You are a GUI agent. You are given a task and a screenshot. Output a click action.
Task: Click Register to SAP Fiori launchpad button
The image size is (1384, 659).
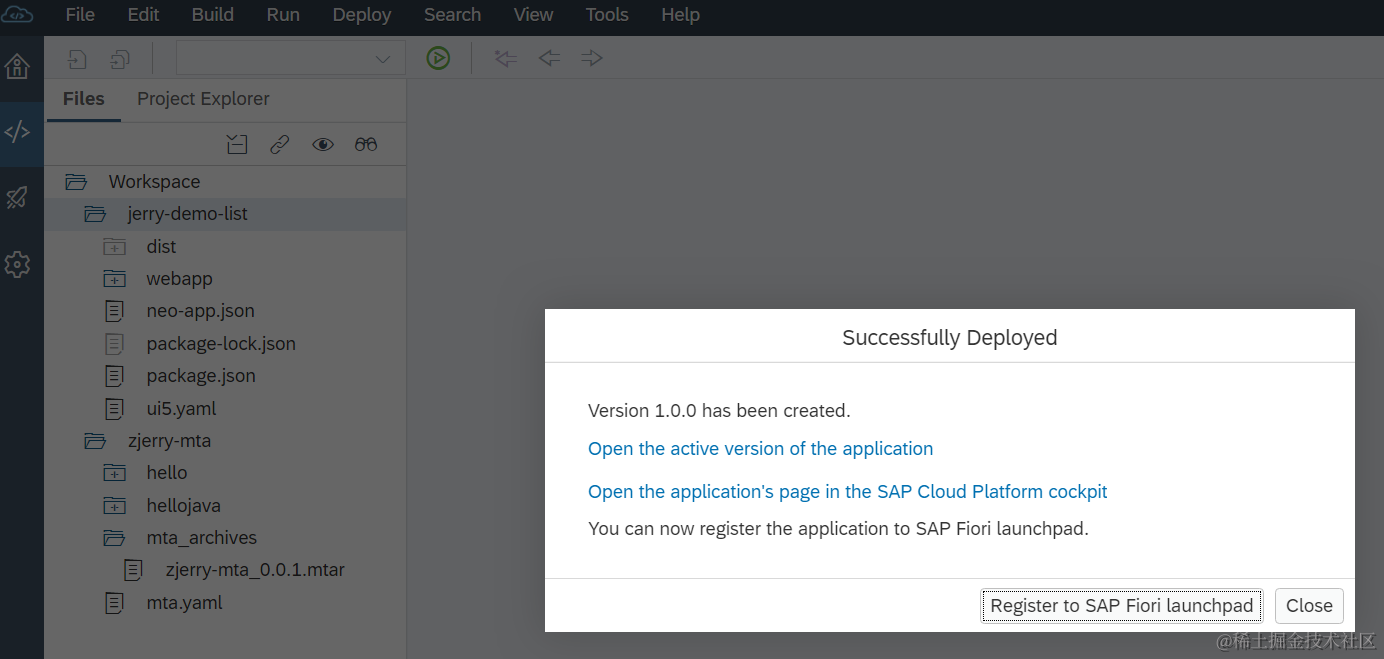point(1121,606)
